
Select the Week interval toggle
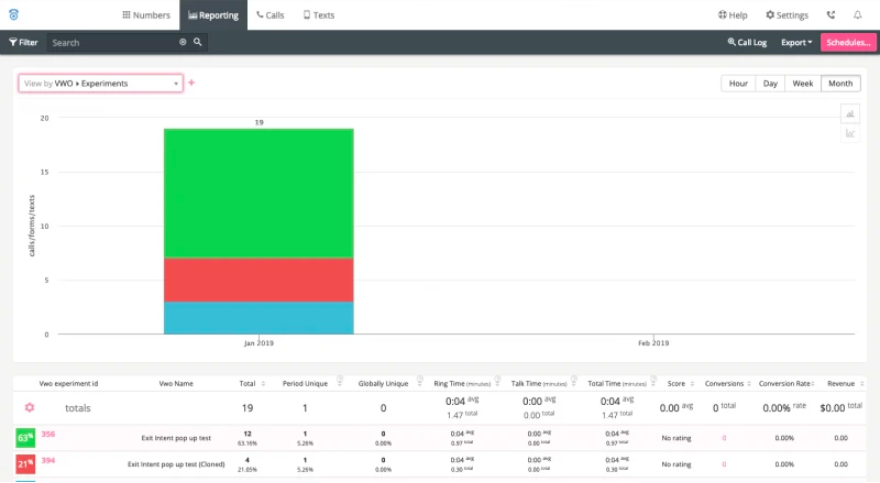click(803, 84)
